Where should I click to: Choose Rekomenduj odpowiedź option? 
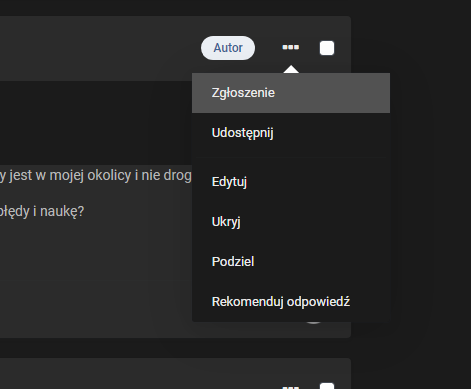click(x=291, y=302)
